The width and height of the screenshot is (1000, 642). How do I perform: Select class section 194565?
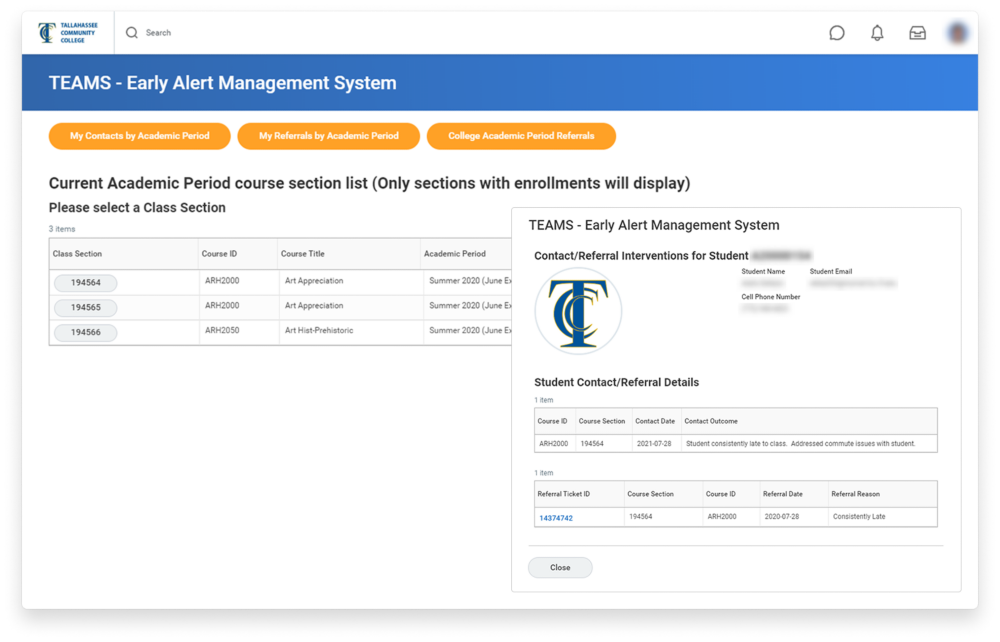(x=84, y=308)
